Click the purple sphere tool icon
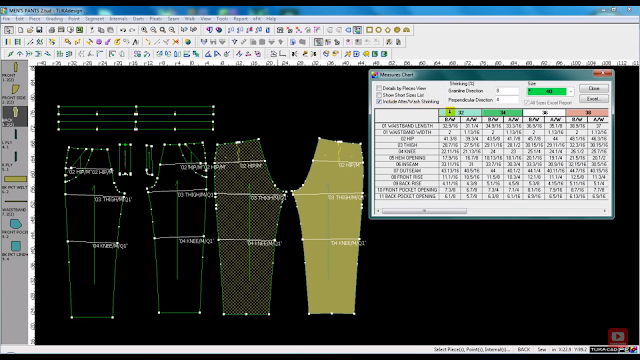Viewport: 640px width, 360px height. click(99, 42)
